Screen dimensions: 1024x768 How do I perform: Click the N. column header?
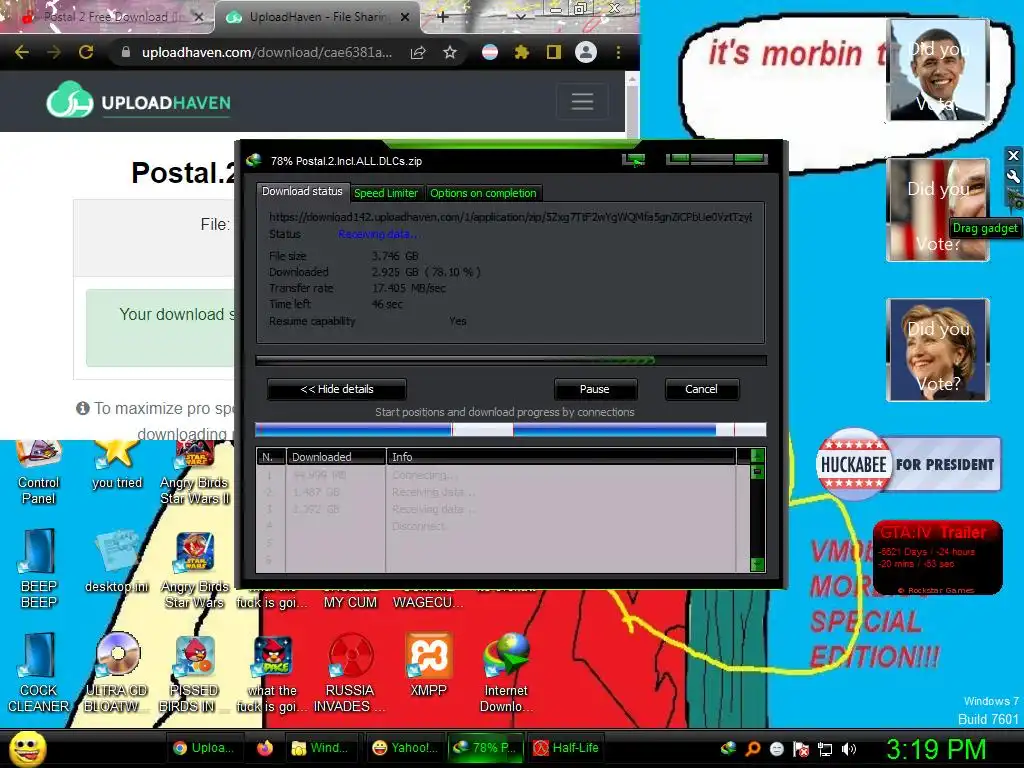[x=271, y=456]
